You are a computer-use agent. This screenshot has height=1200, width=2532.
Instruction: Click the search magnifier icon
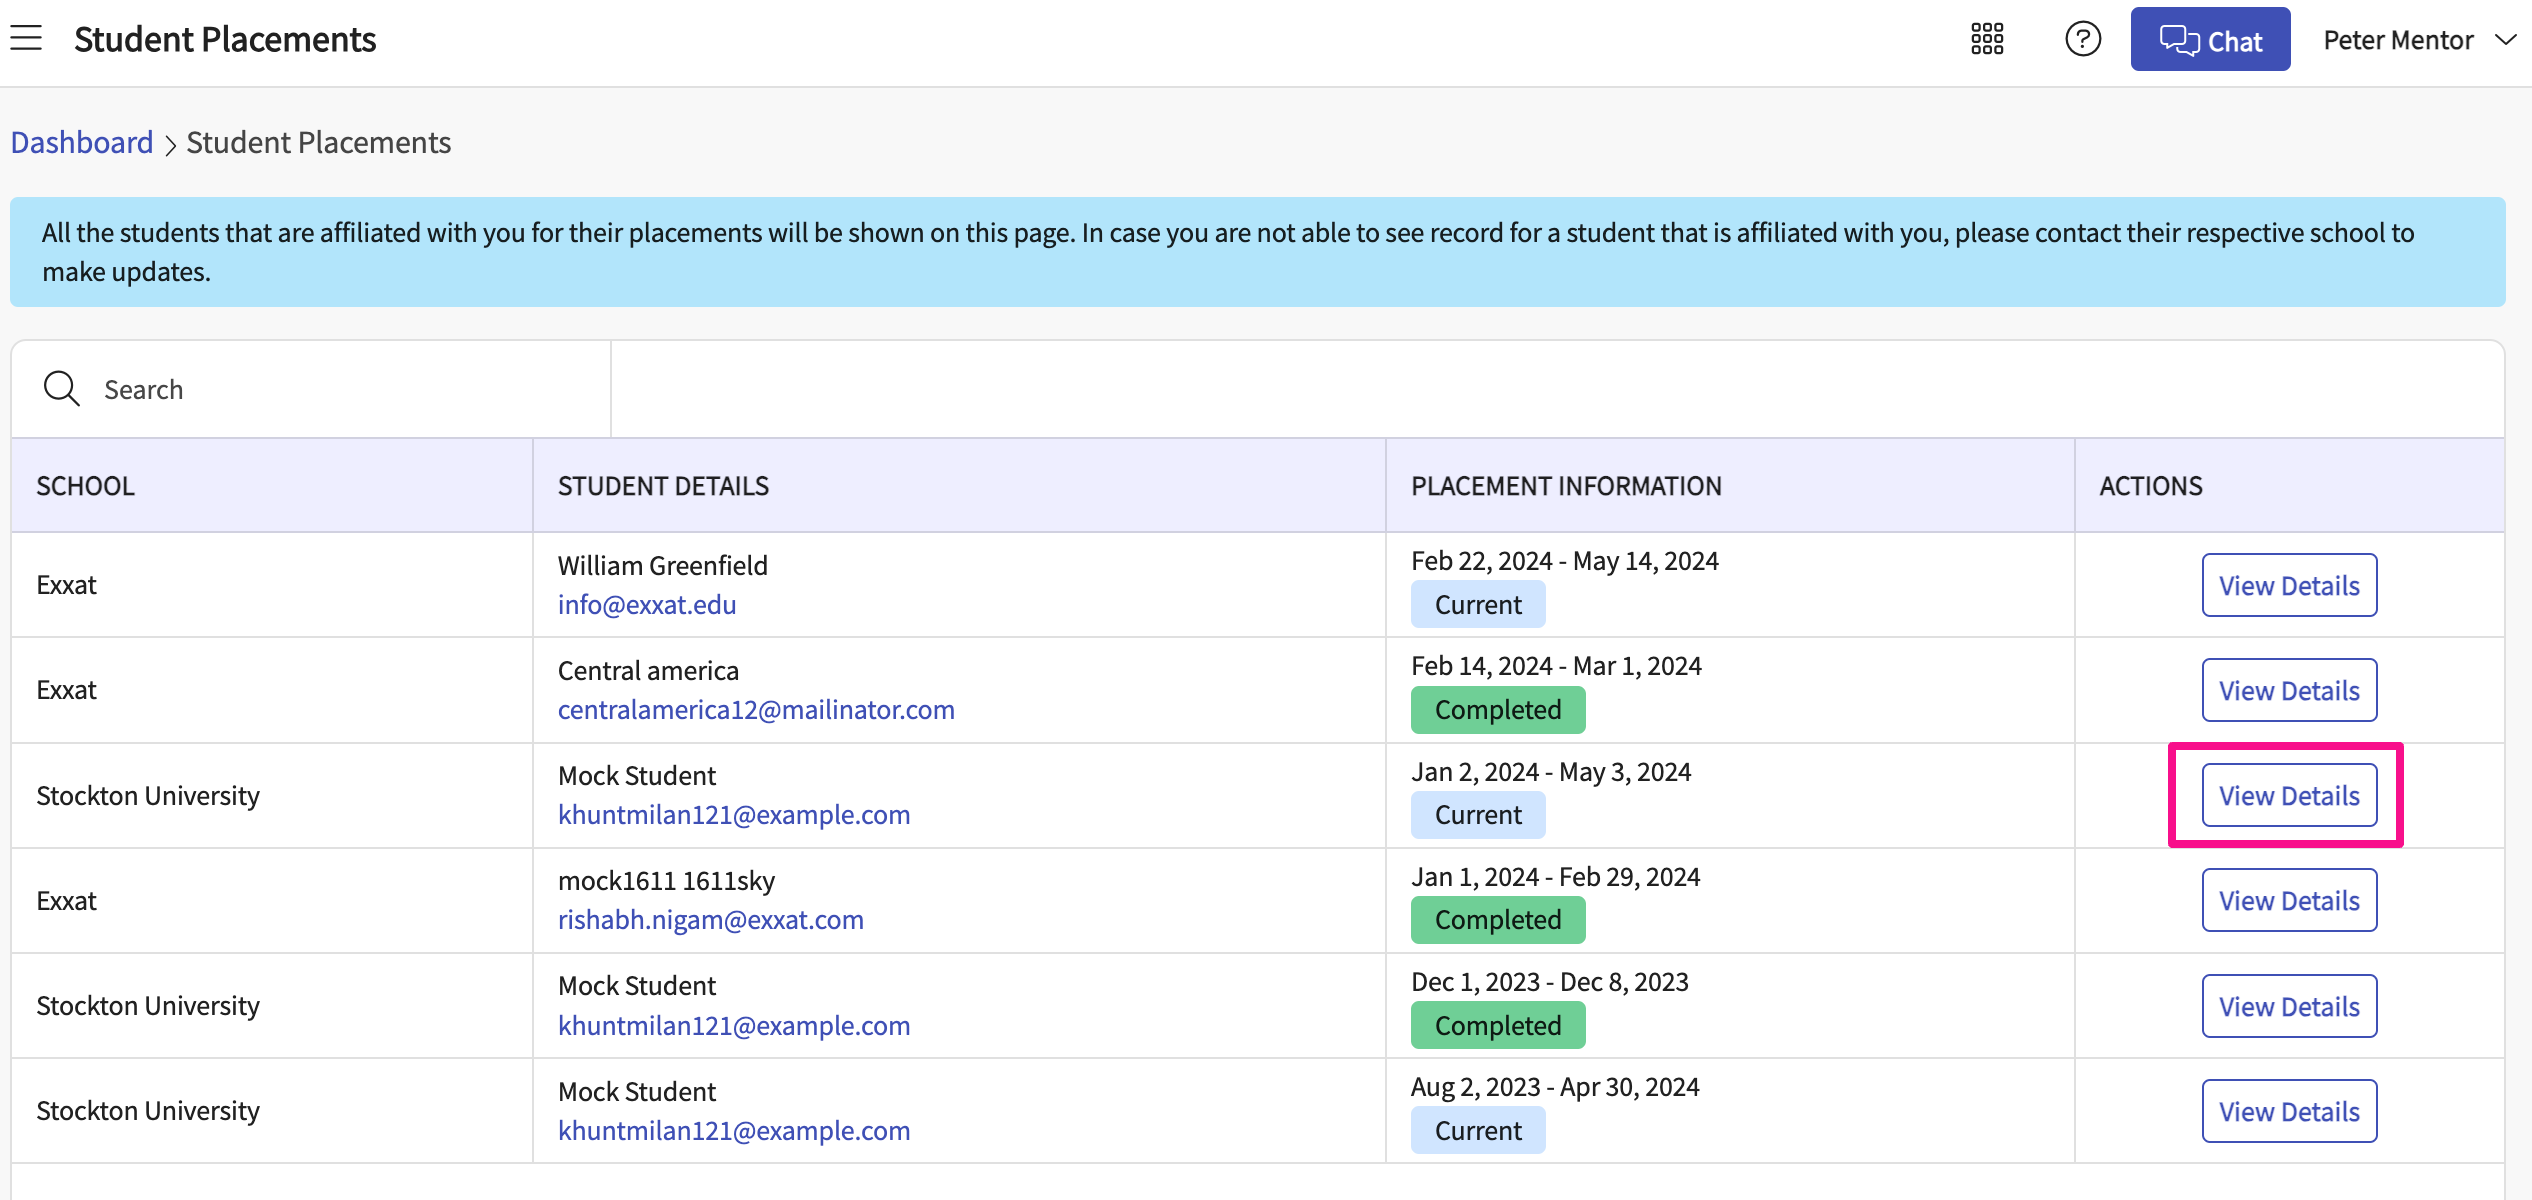(61, 389)
